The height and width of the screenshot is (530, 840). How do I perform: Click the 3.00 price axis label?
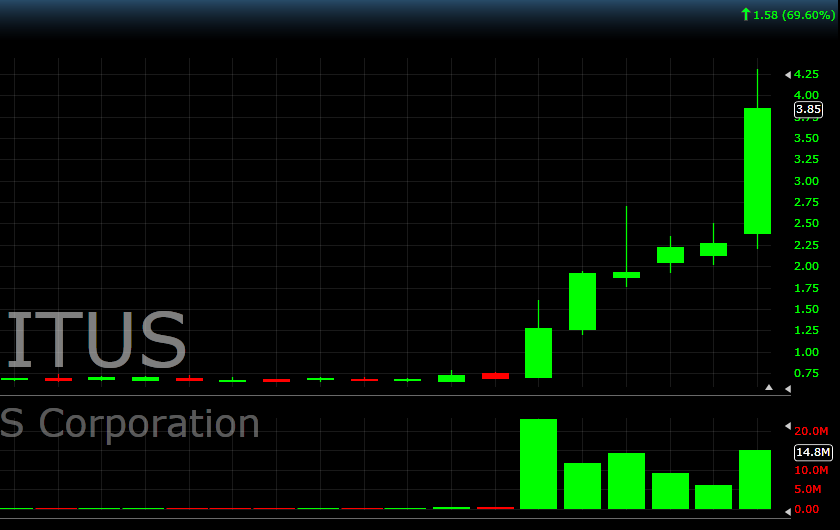point(806,181)
